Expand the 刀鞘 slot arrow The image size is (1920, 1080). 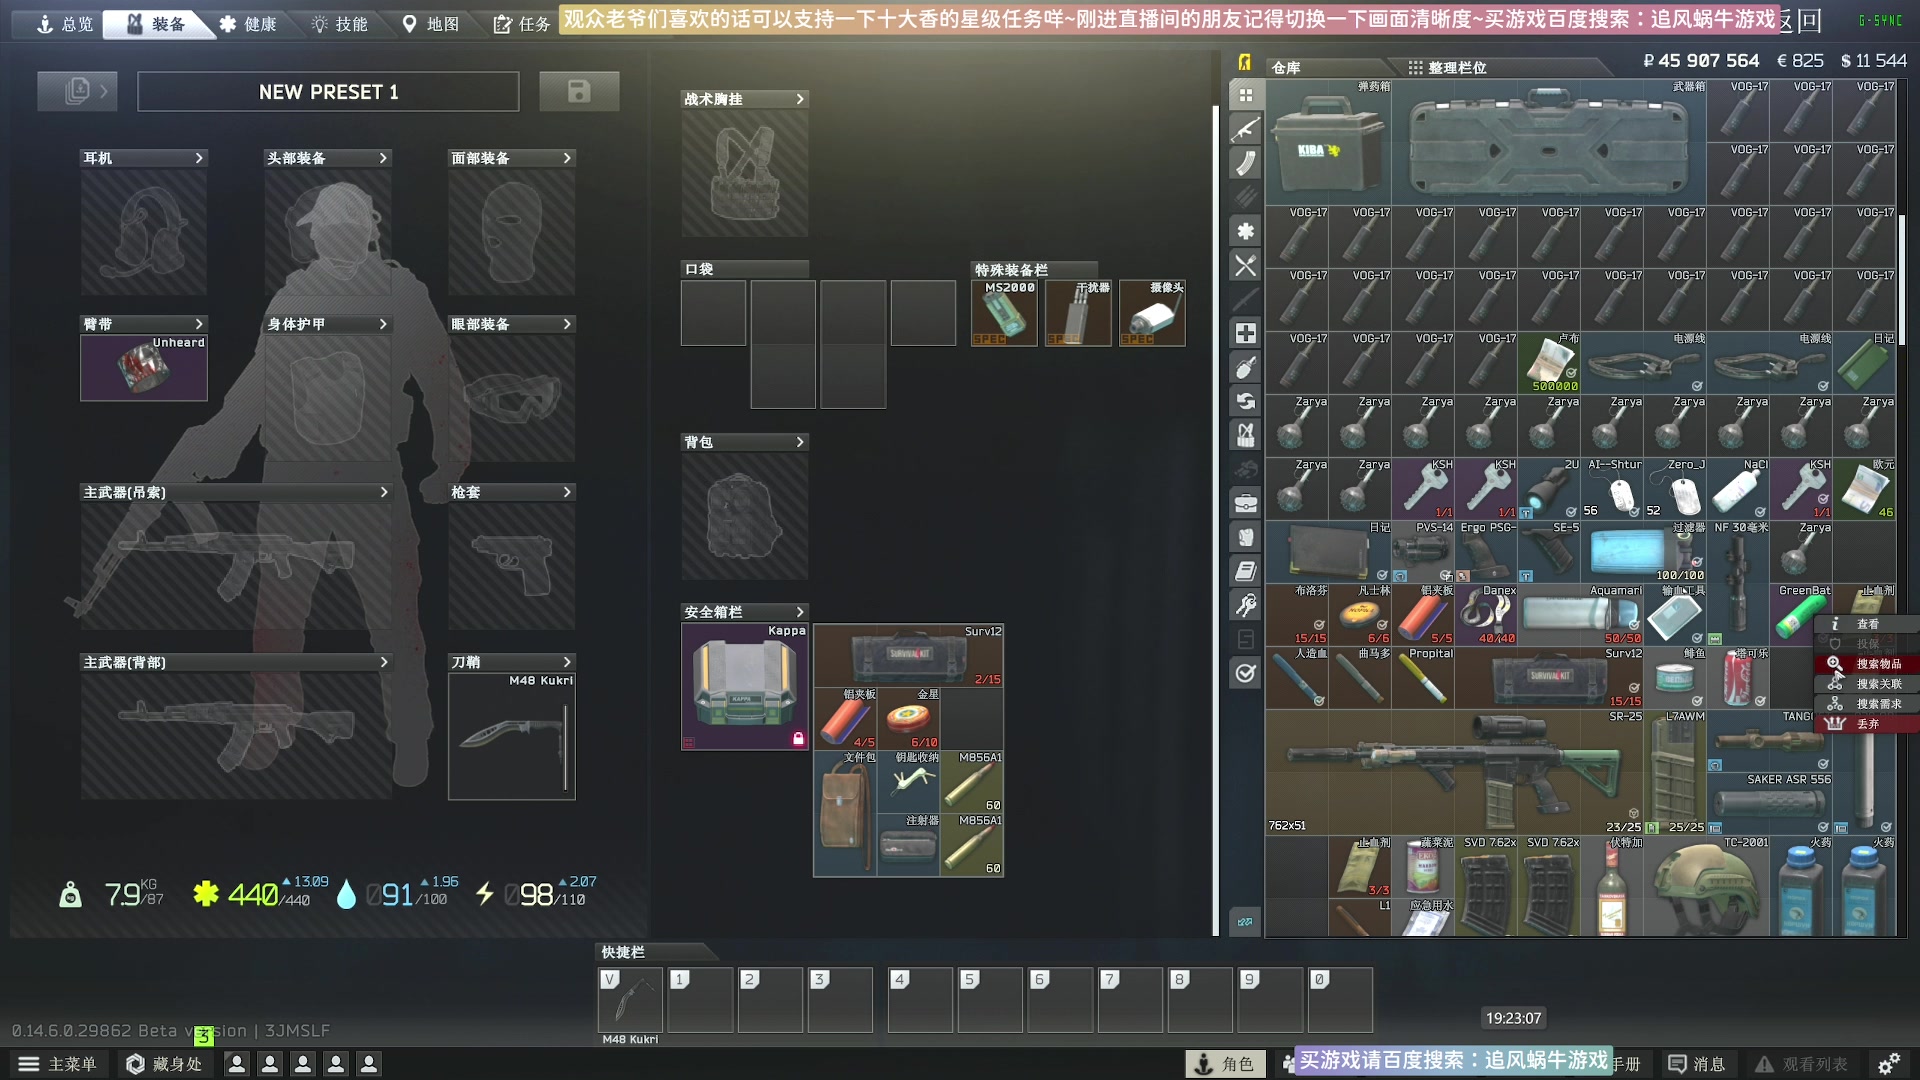coord(567,662)
